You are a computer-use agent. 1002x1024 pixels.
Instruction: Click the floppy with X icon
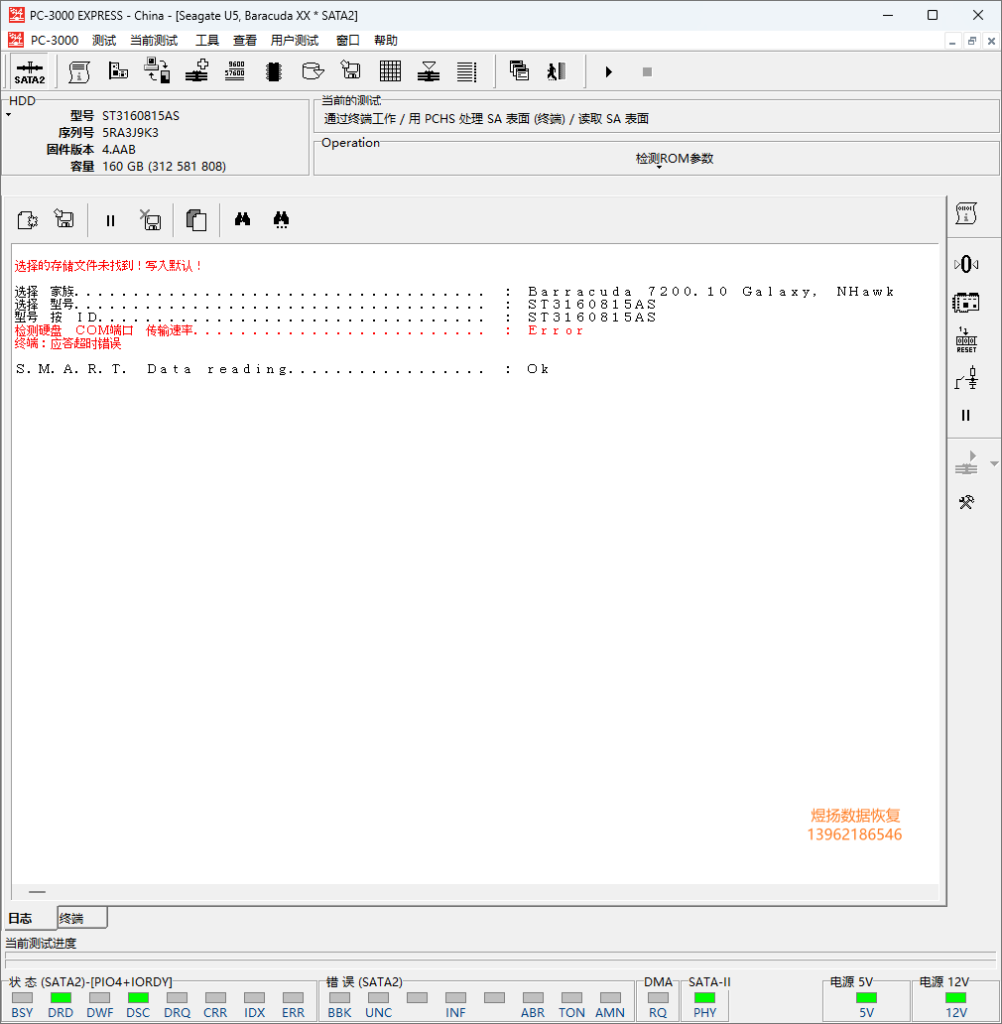(151, 220)
